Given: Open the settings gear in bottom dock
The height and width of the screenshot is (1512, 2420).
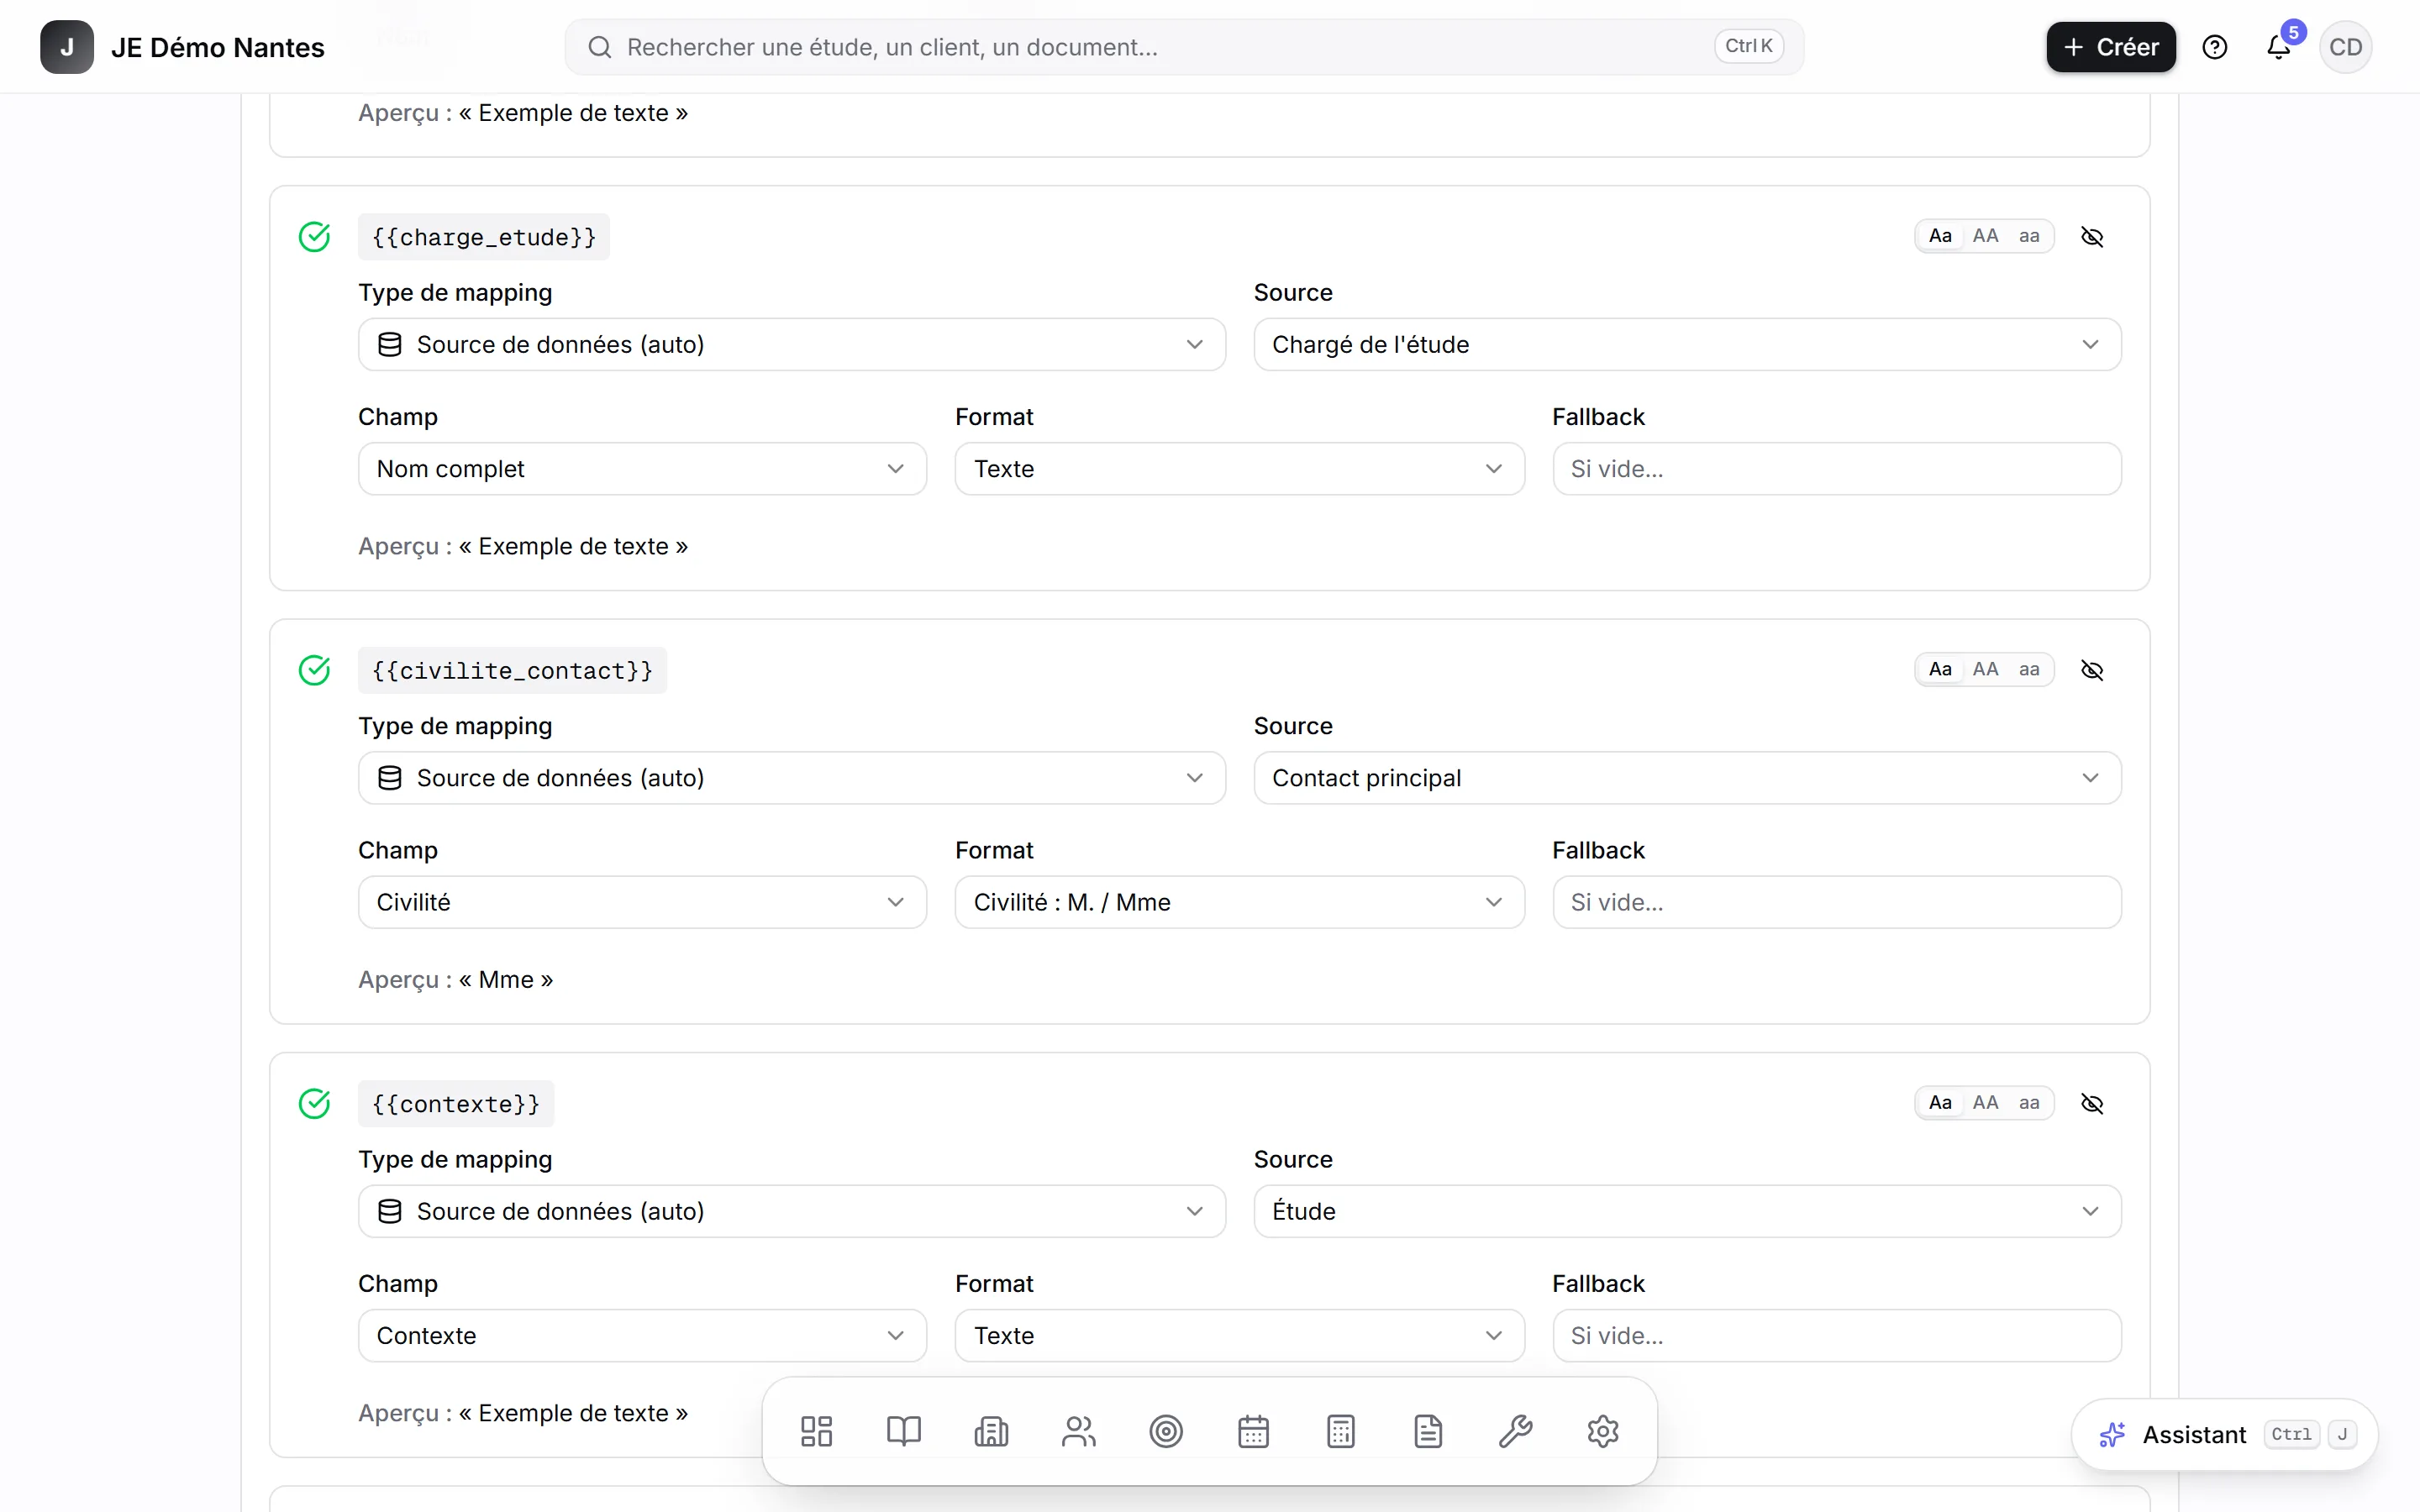Looking at the screenshot, I should point(1603,1431).
